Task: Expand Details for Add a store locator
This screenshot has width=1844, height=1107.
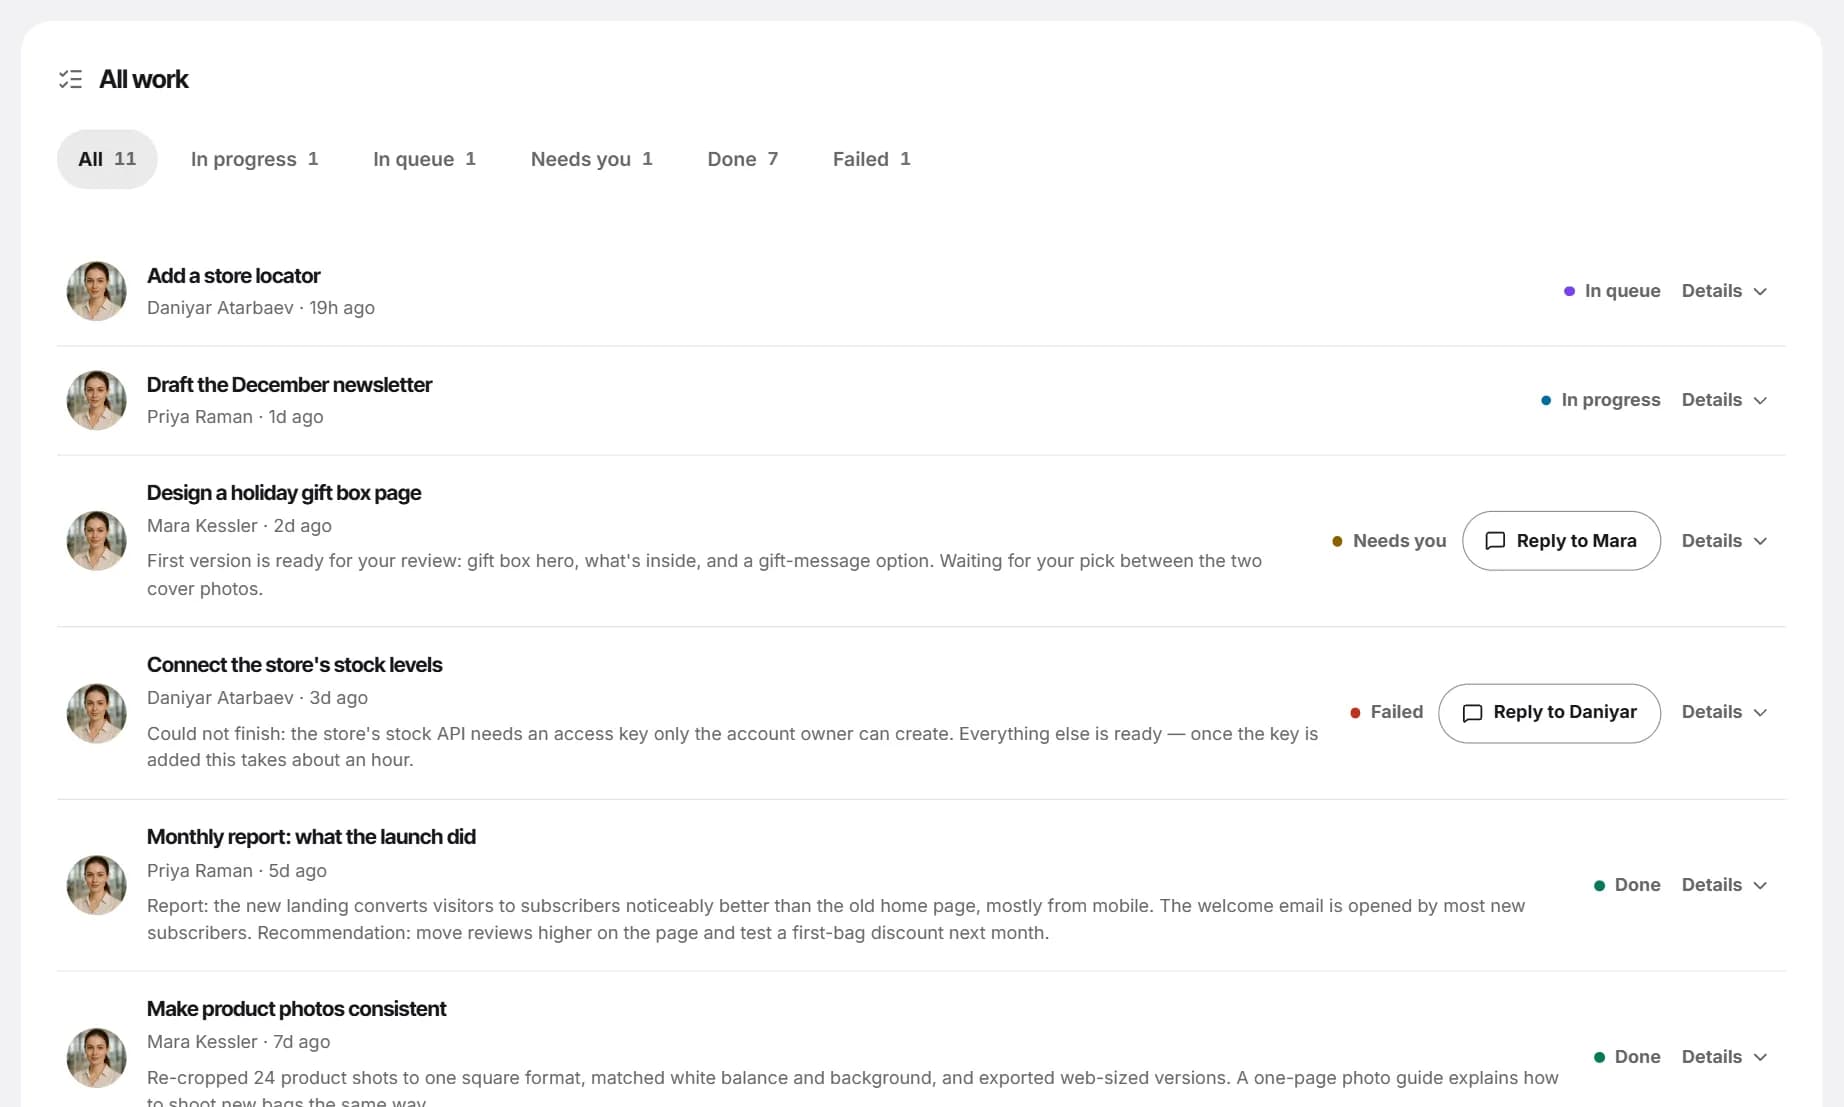Action: point(1724,291)
